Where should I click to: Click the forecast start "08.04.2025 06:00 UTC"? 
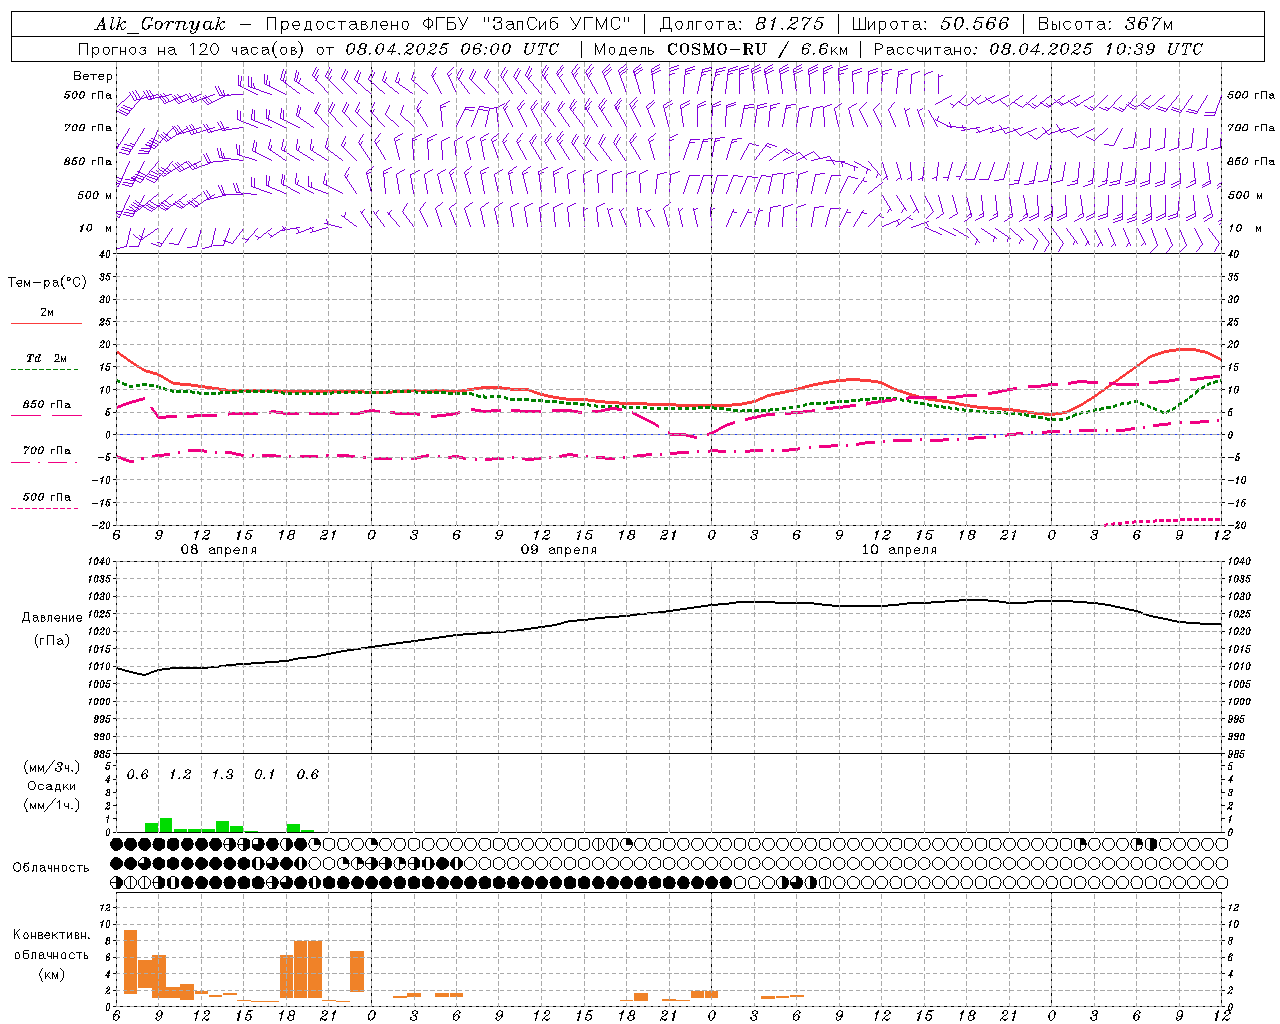pyautogui.click(x=452, y=49)
